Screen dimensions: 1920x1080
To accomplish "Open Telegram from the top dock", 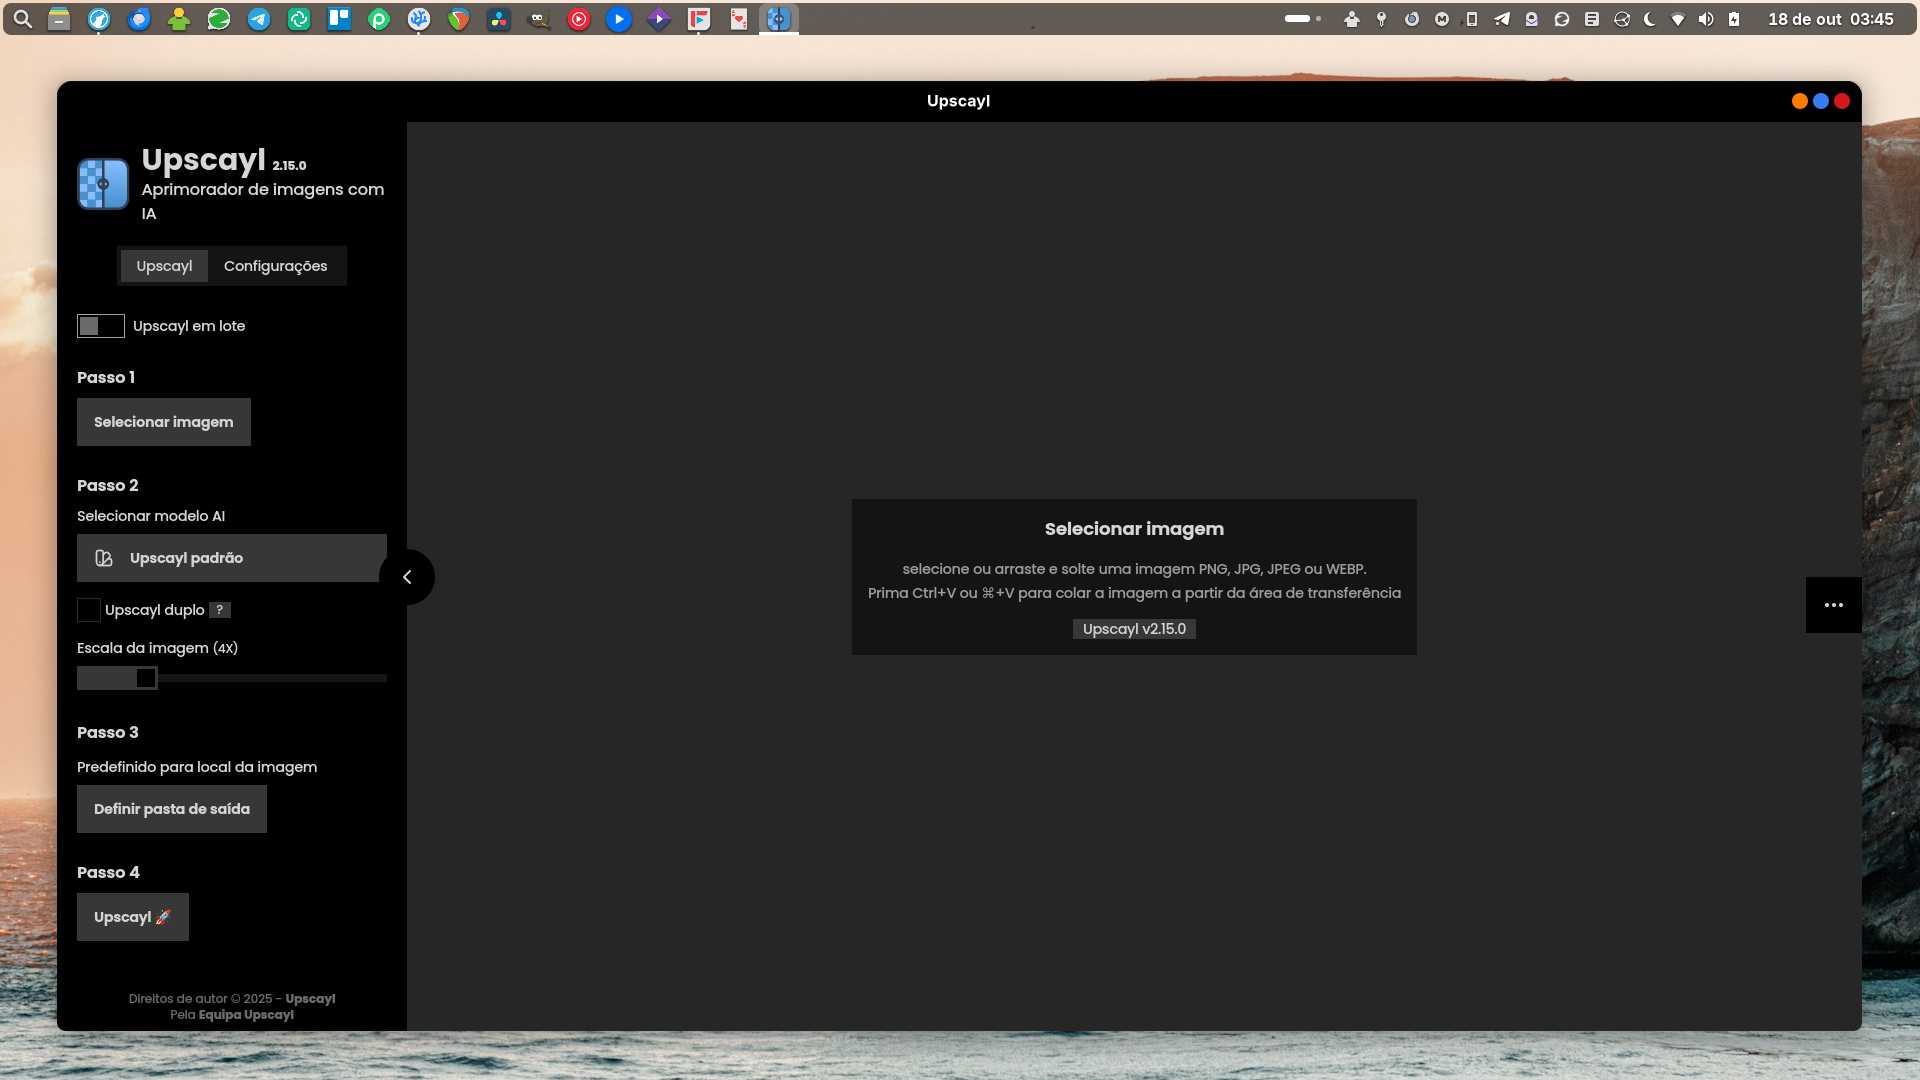I will coord(259,19).
